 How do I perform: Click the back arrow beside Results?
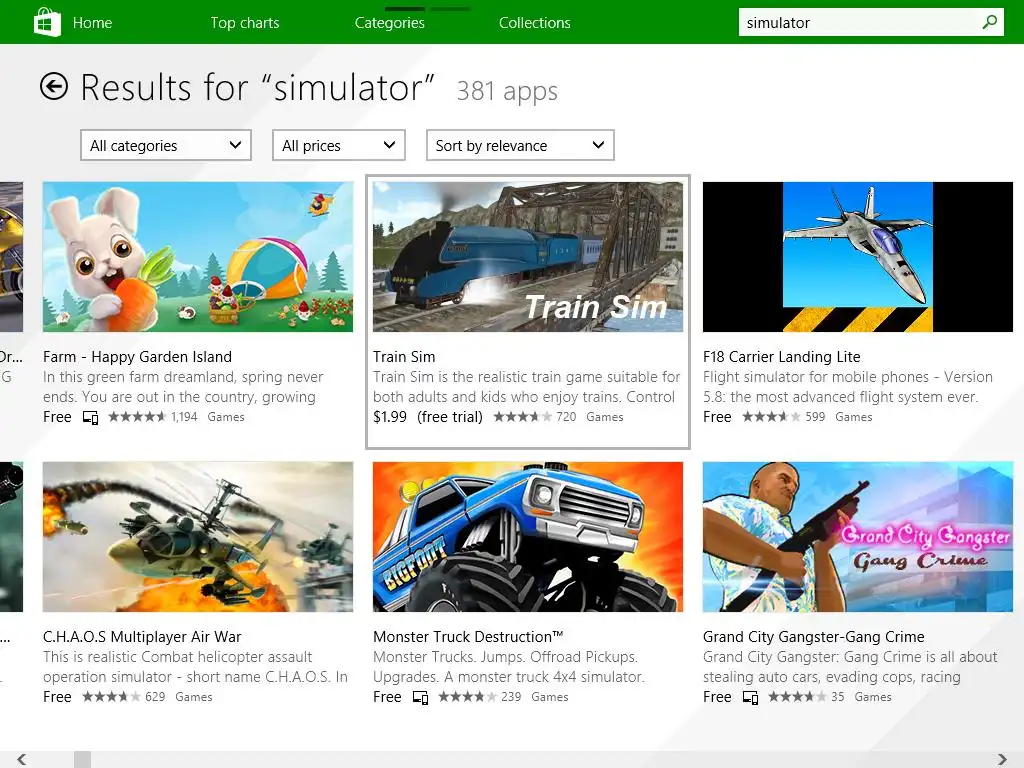click(54, 86)
